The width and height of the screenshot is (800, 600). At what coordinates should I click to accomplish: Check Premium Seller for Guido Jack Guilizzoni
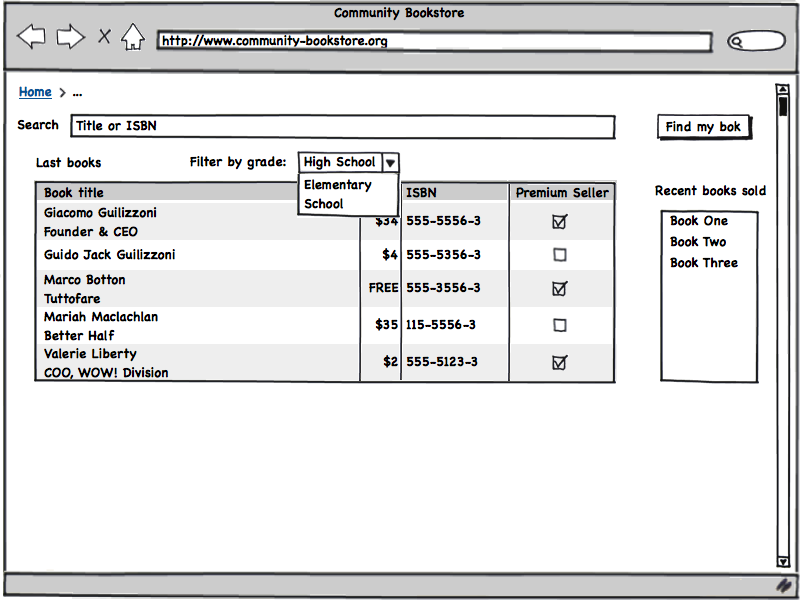pos(560,255)
